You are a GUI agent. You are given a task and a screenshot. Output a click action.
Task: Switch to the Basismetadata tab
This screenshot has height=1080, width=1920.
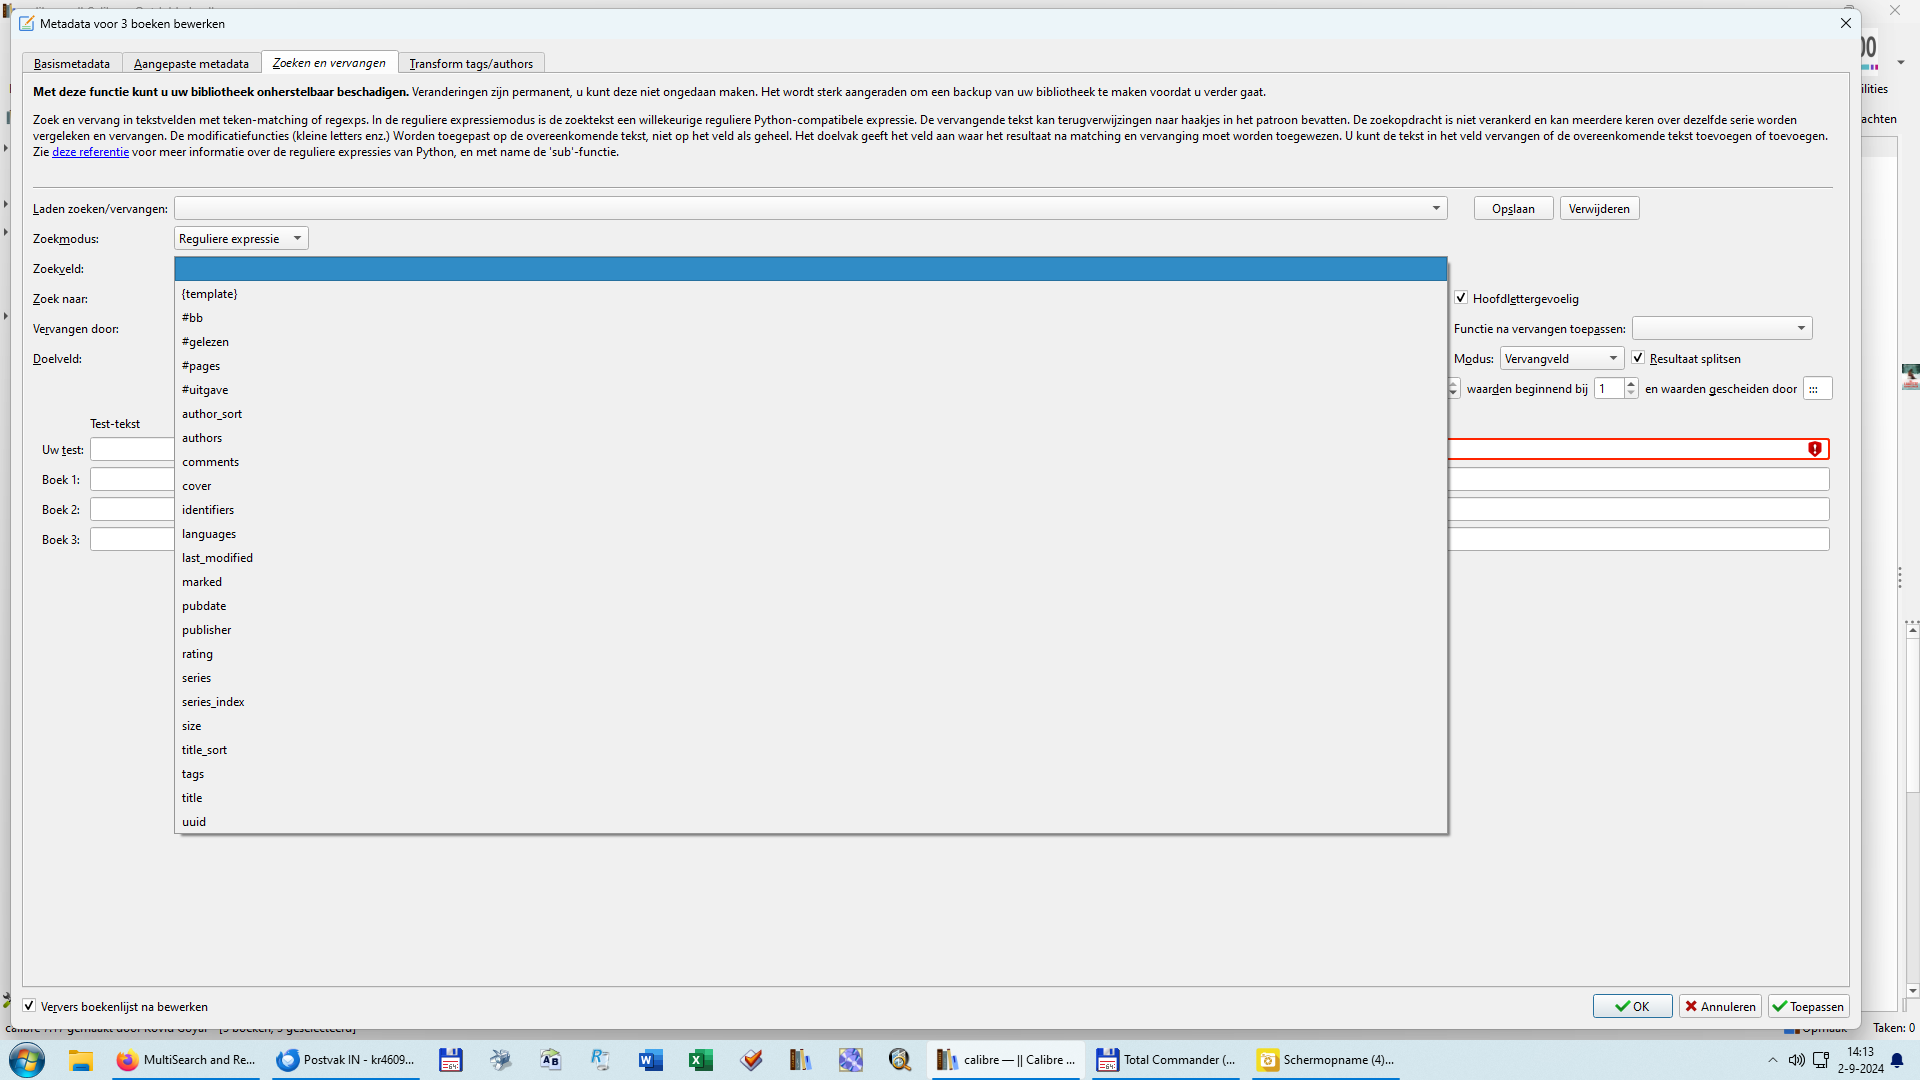point(72,63)
